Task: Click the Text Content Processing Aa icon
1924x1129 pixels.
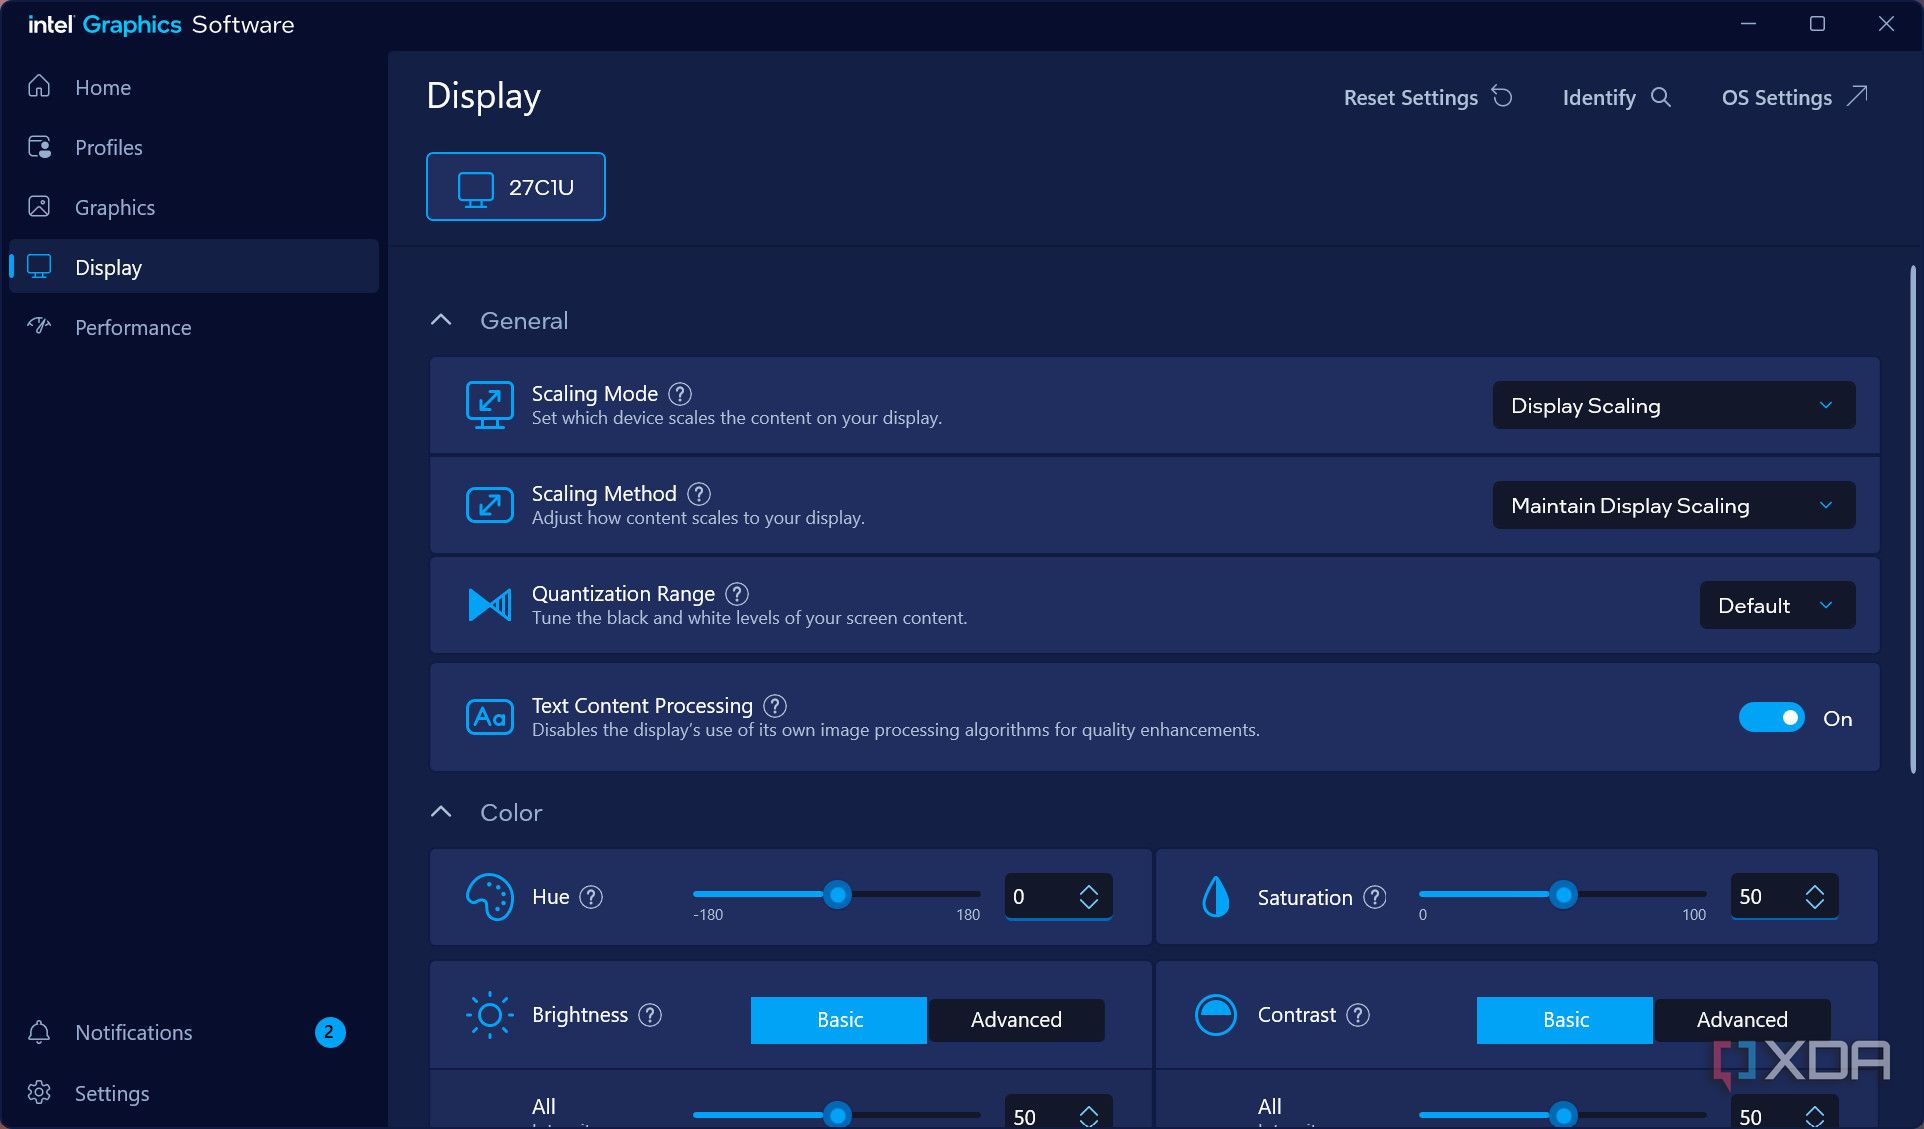Action: 489,717
